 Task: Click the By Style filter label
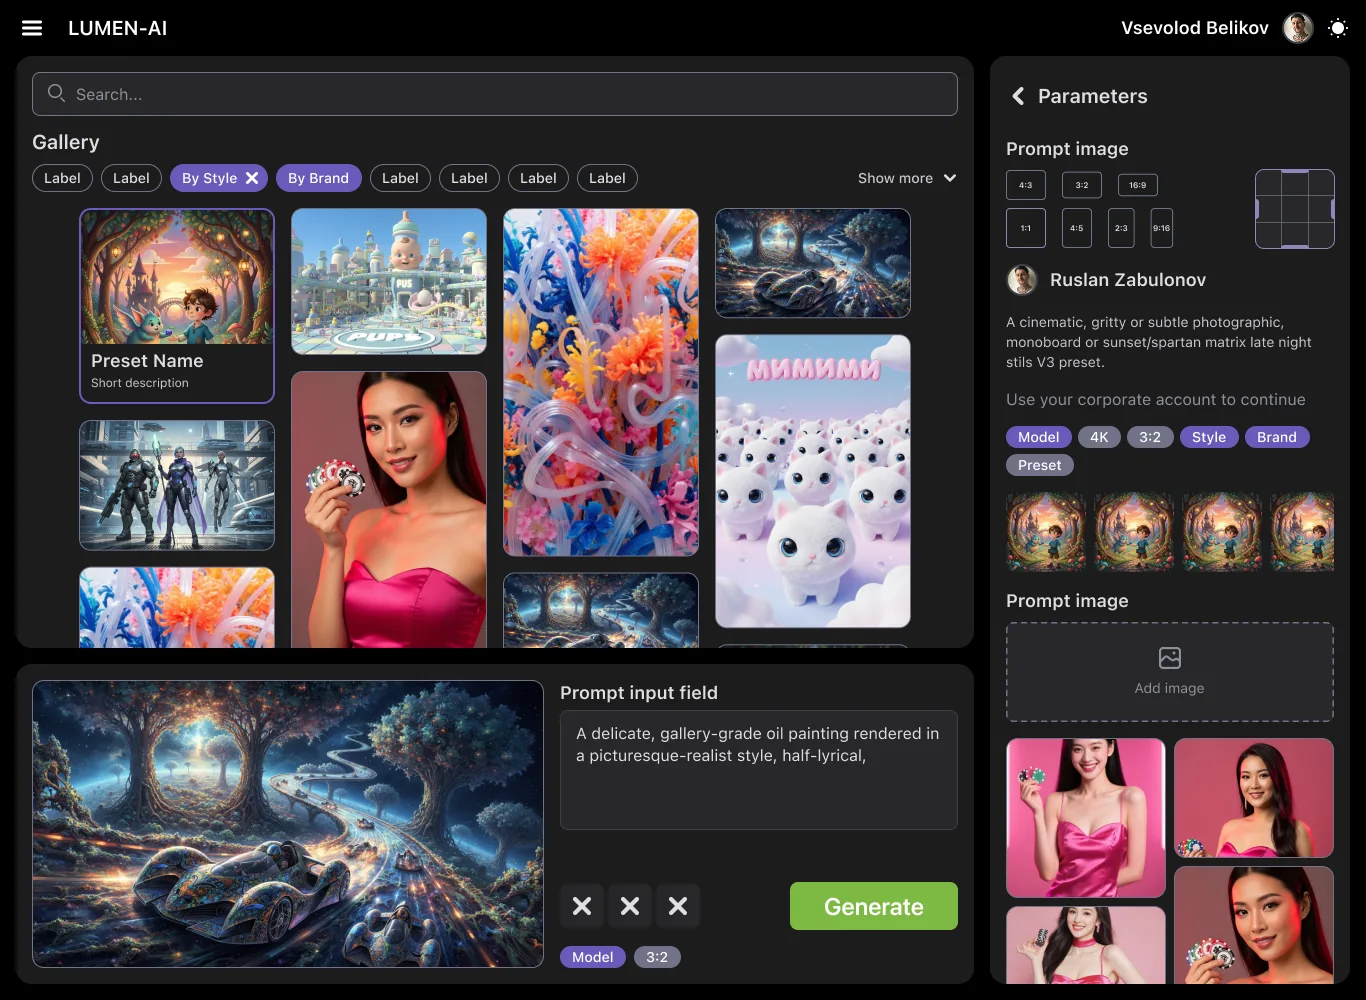point(209,178)
